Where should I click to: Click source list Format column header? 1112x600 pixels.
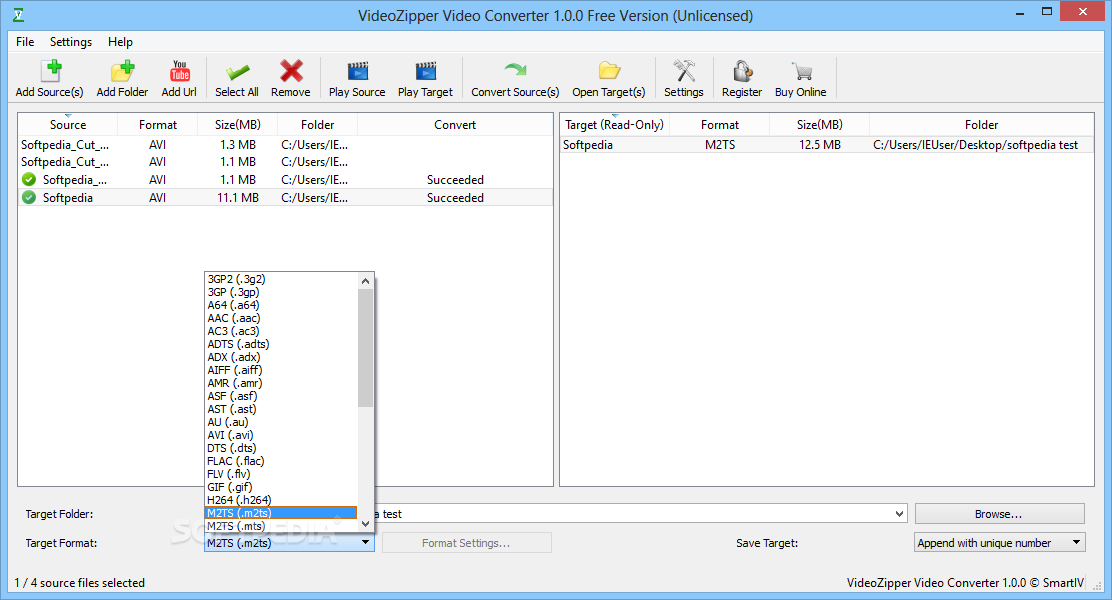157,124
